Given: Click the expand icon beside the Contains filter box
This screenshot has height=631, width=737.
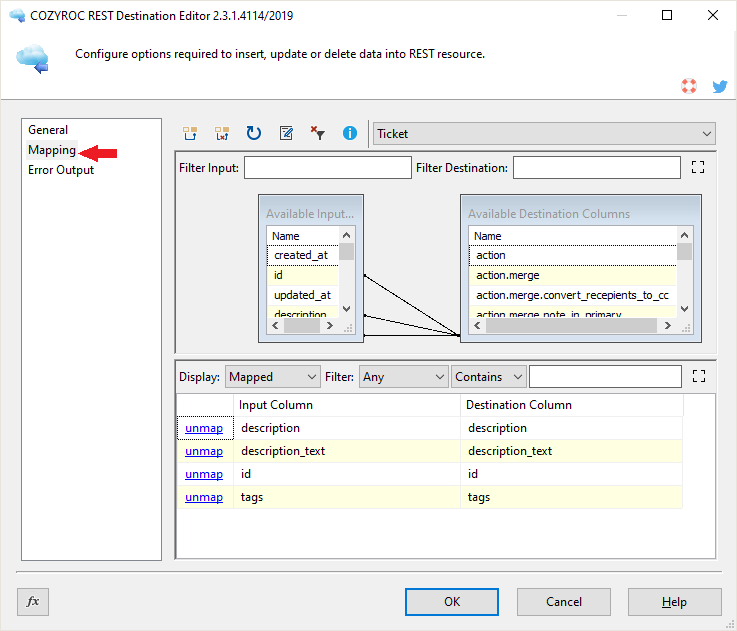Looking at the screenshot, I should tap(698, 377).
